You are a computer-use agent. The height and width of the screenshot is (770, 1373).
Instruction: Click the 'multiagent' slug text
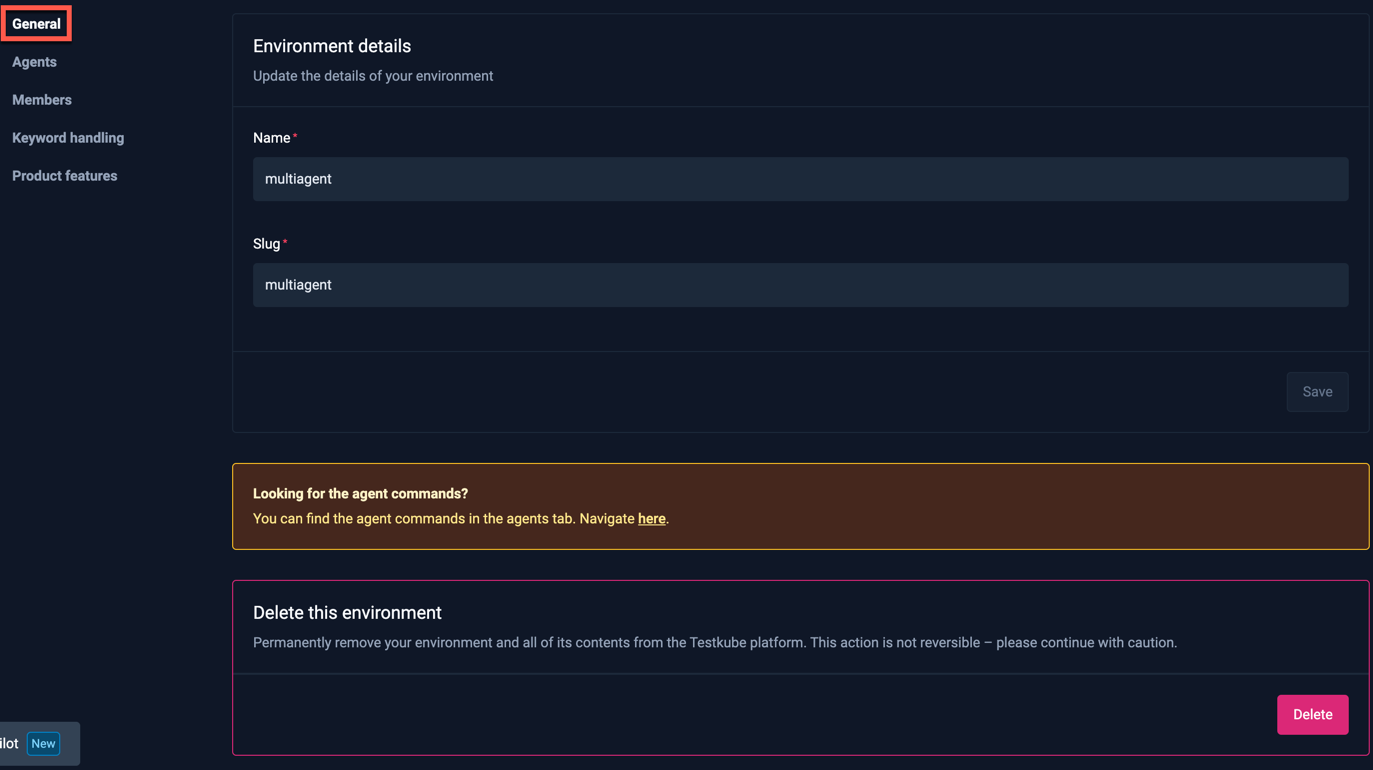pos(298,284)
